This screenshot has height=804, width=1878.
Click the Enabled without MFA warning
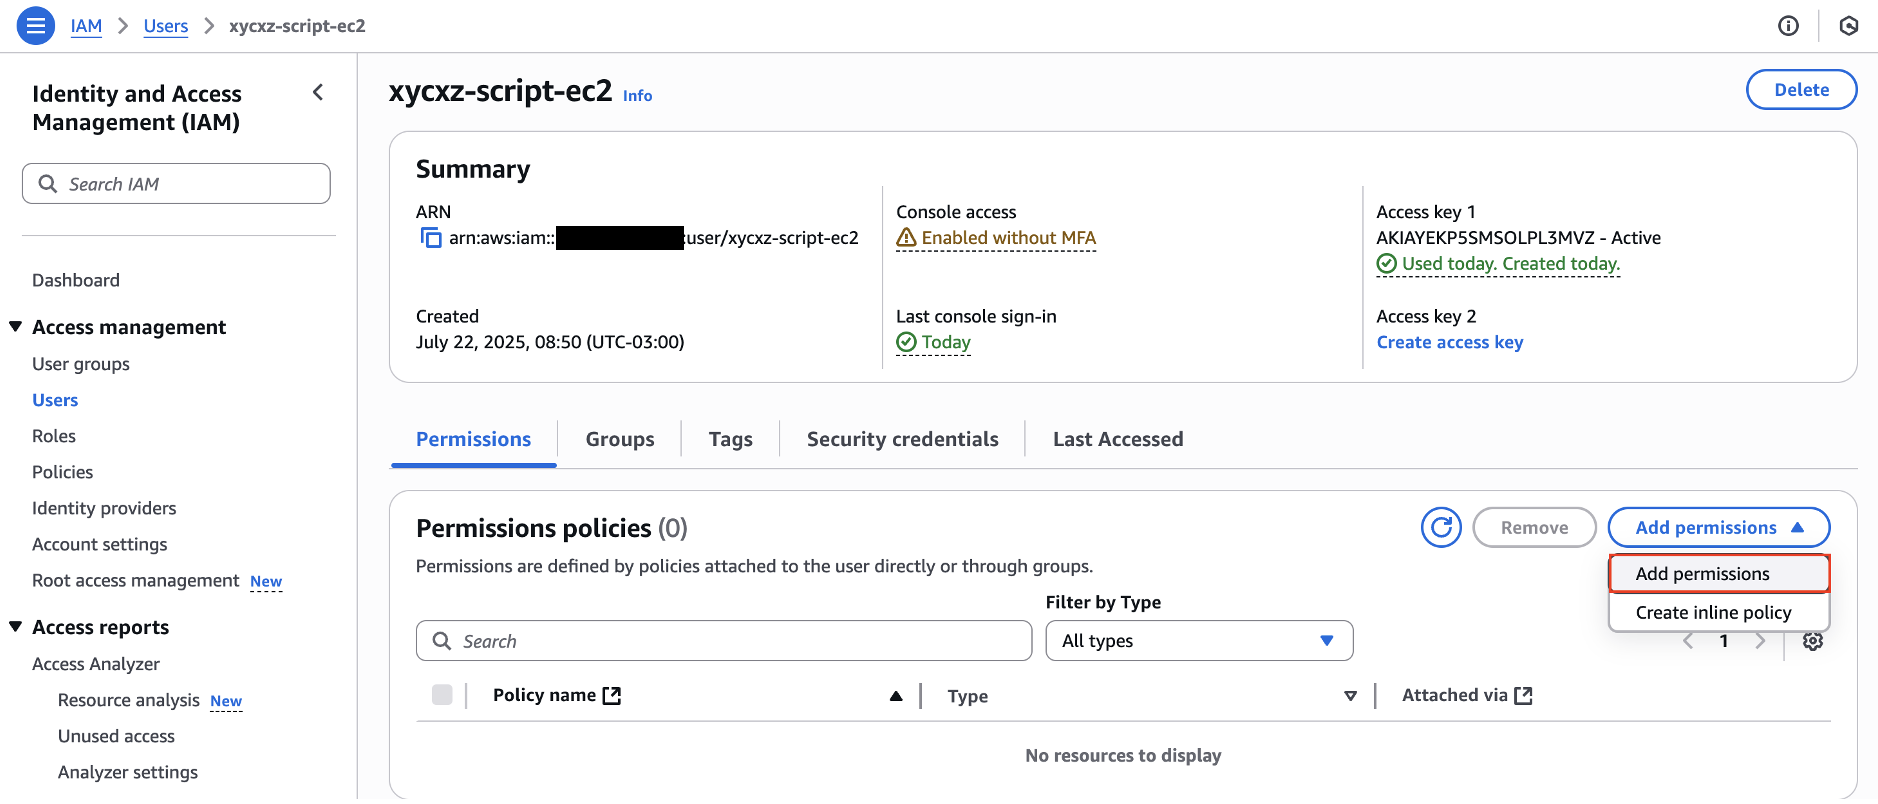pos(996,238)
